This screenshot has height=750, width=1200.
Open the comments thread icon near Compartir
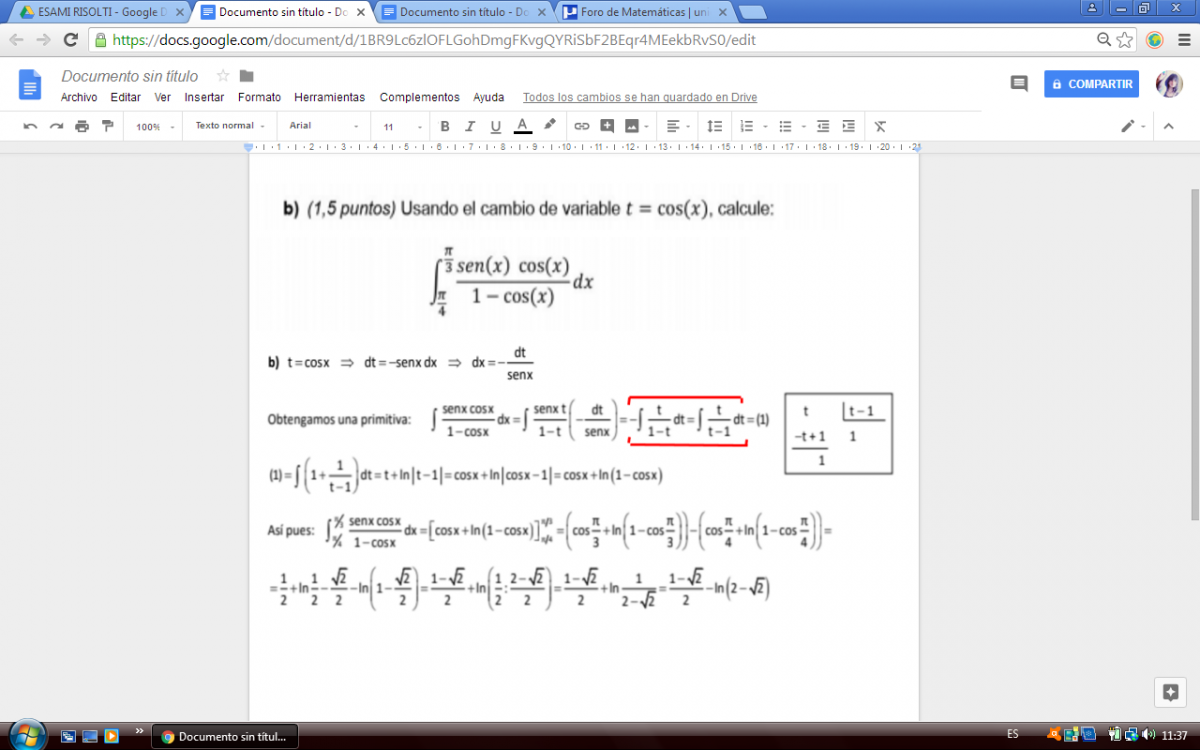(1019, 84)
